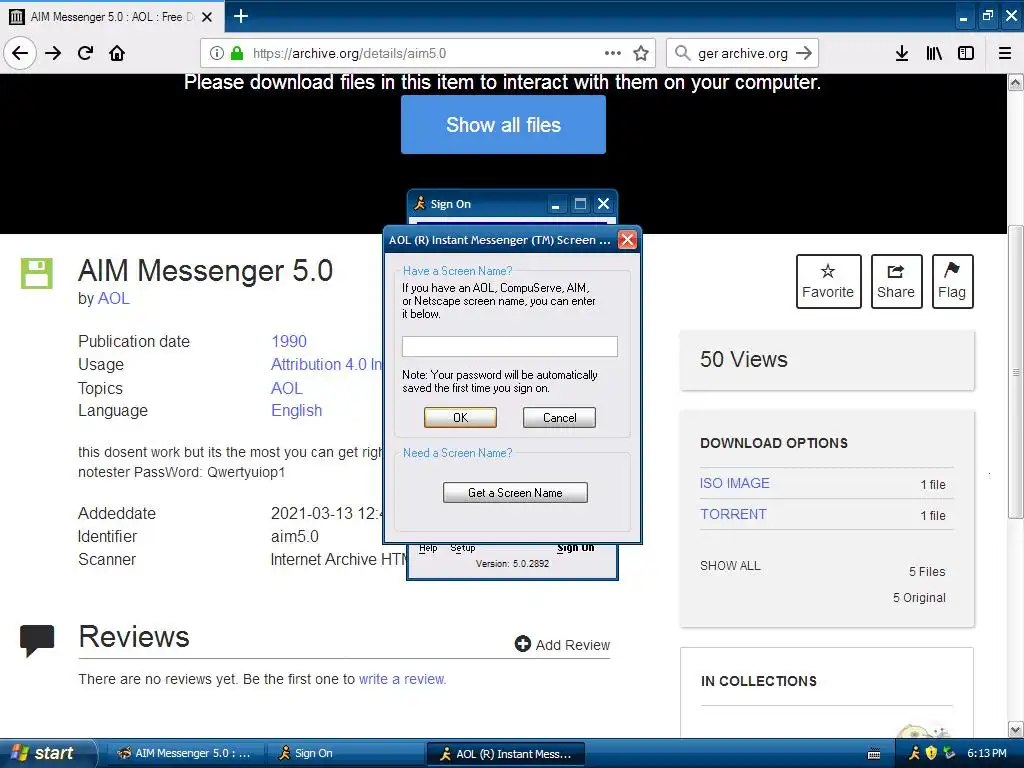The height and width of the screenshot is (768, 1024).
Task: Open site information icon in address bar
Action: coord(217,53)
